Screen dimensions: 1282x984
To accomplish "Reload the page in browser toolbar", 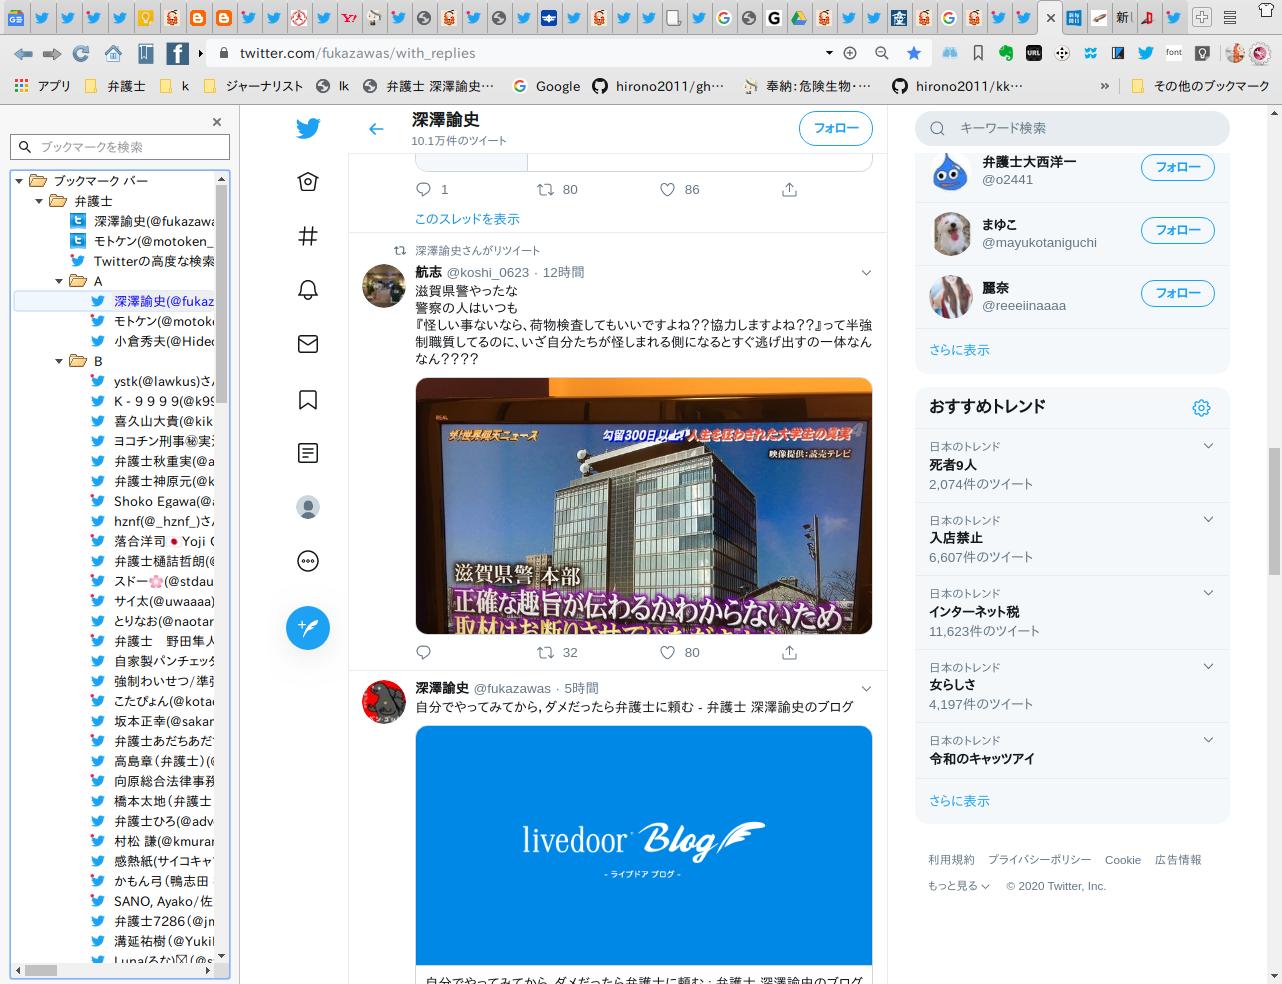I will tap(81, 53).
